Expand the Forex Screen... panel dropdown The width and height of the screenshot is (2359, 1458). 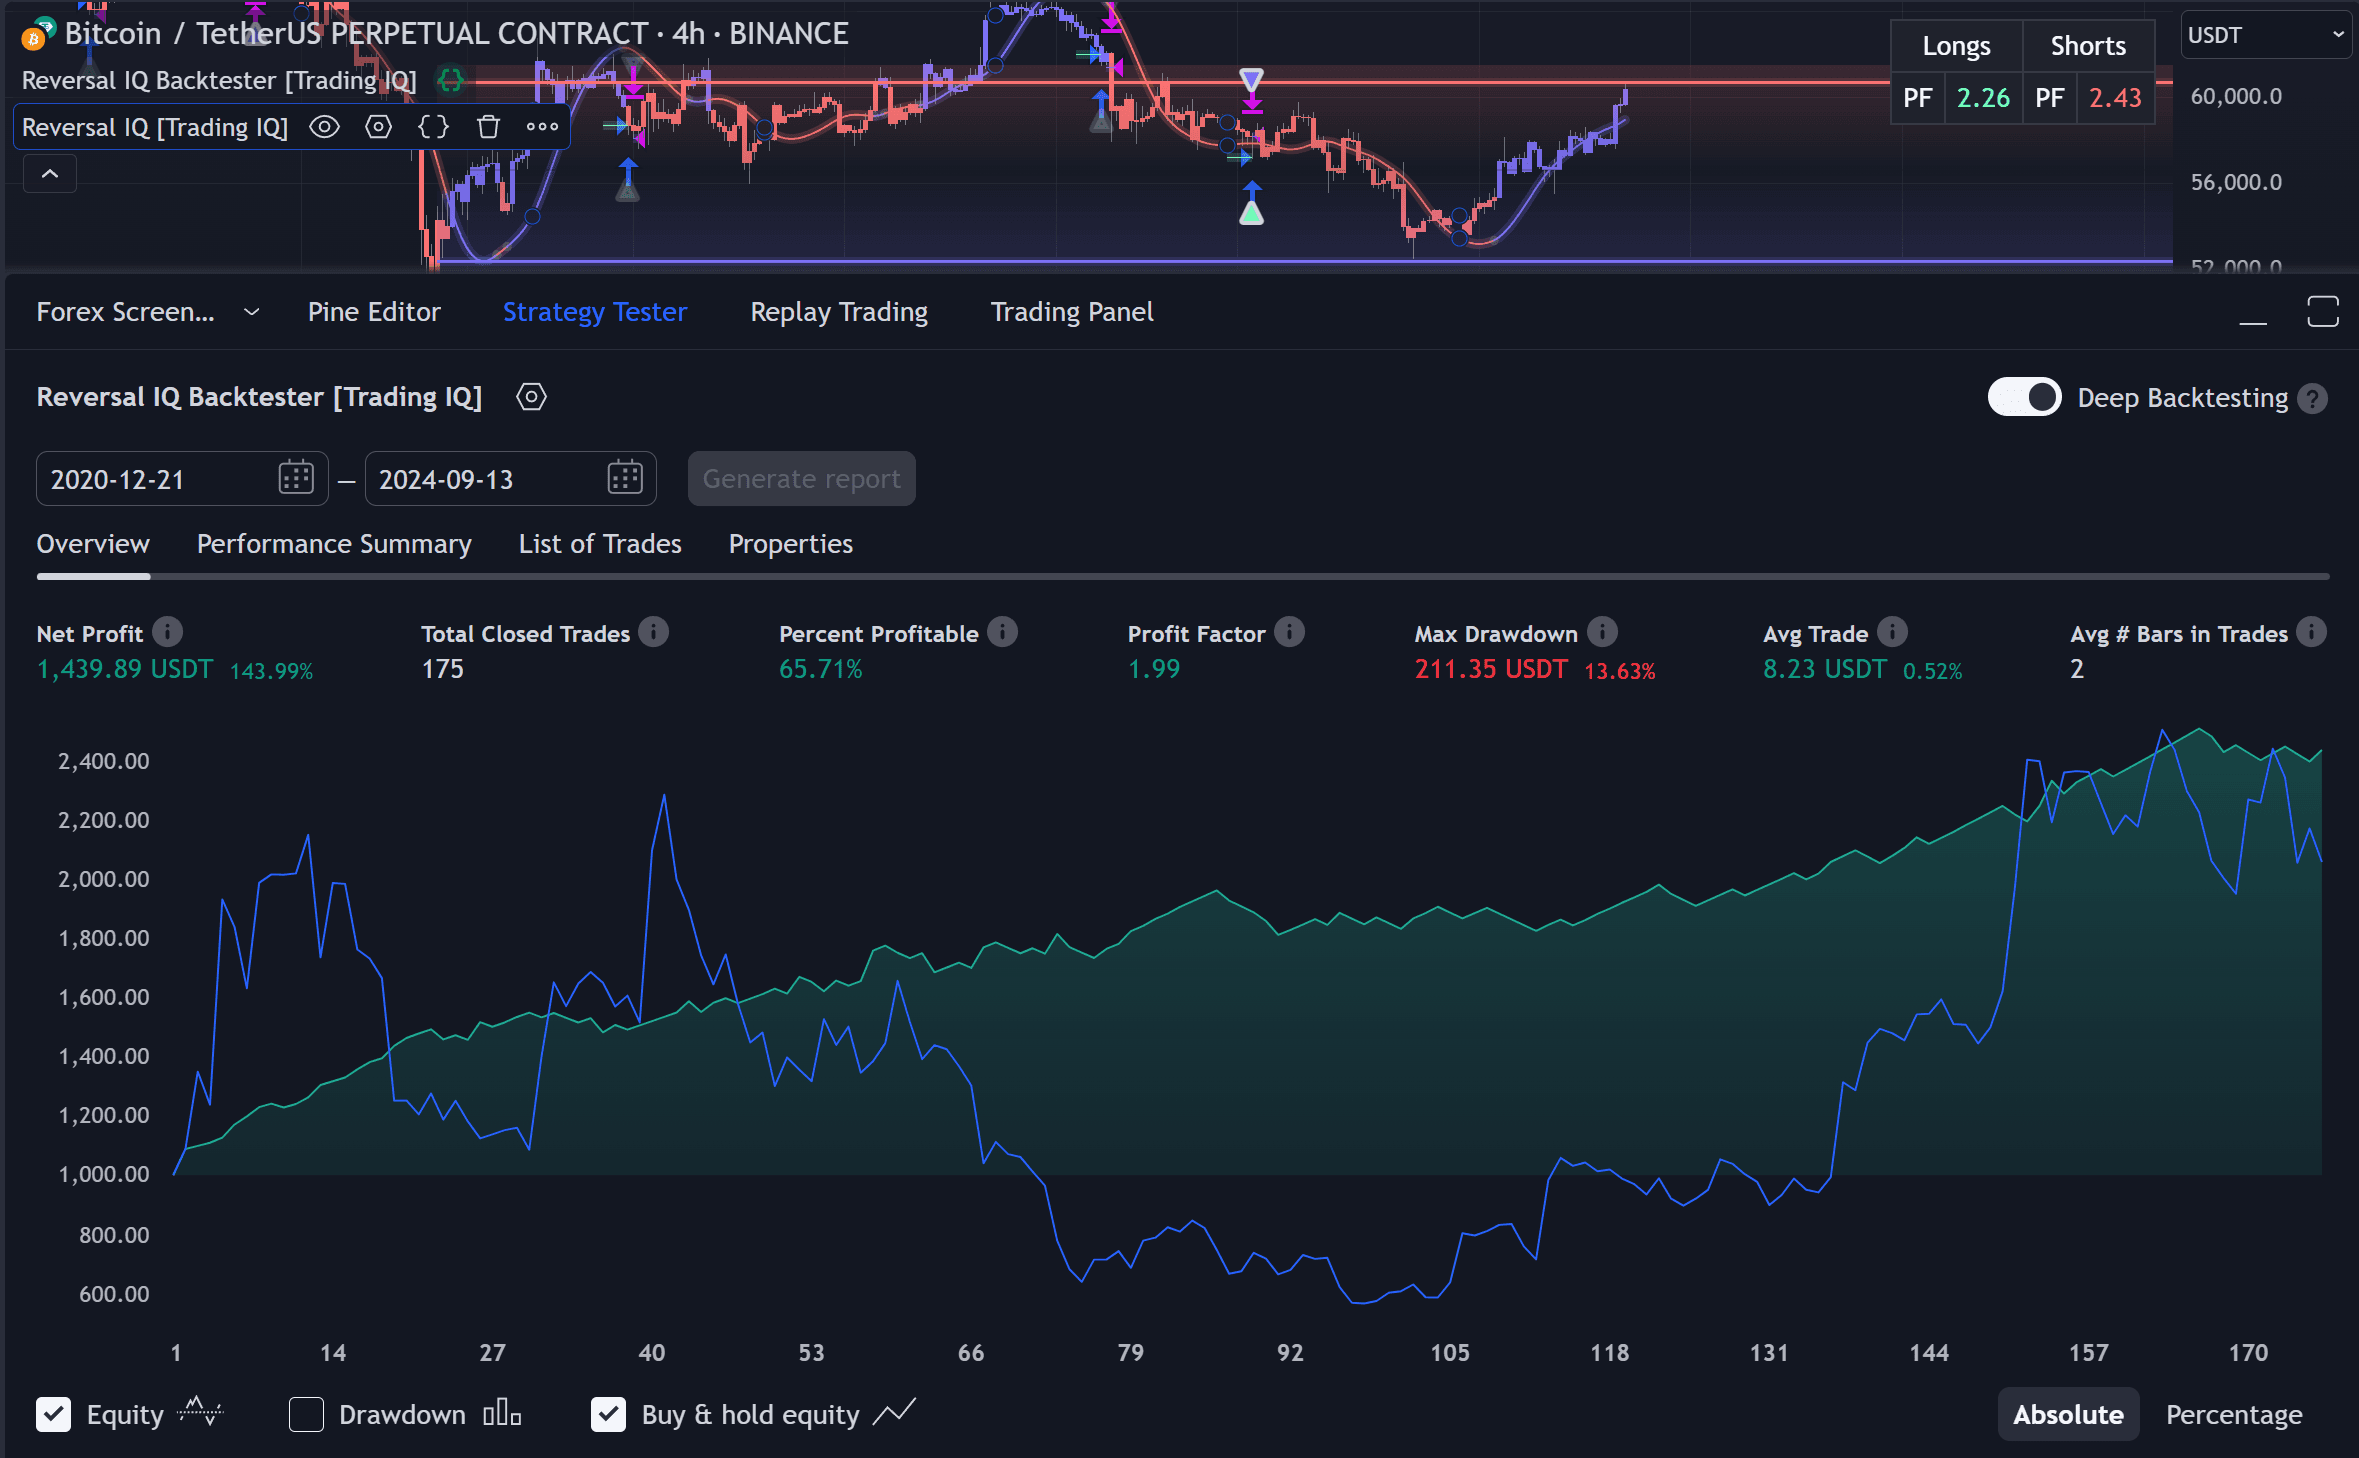click(252, 312)
